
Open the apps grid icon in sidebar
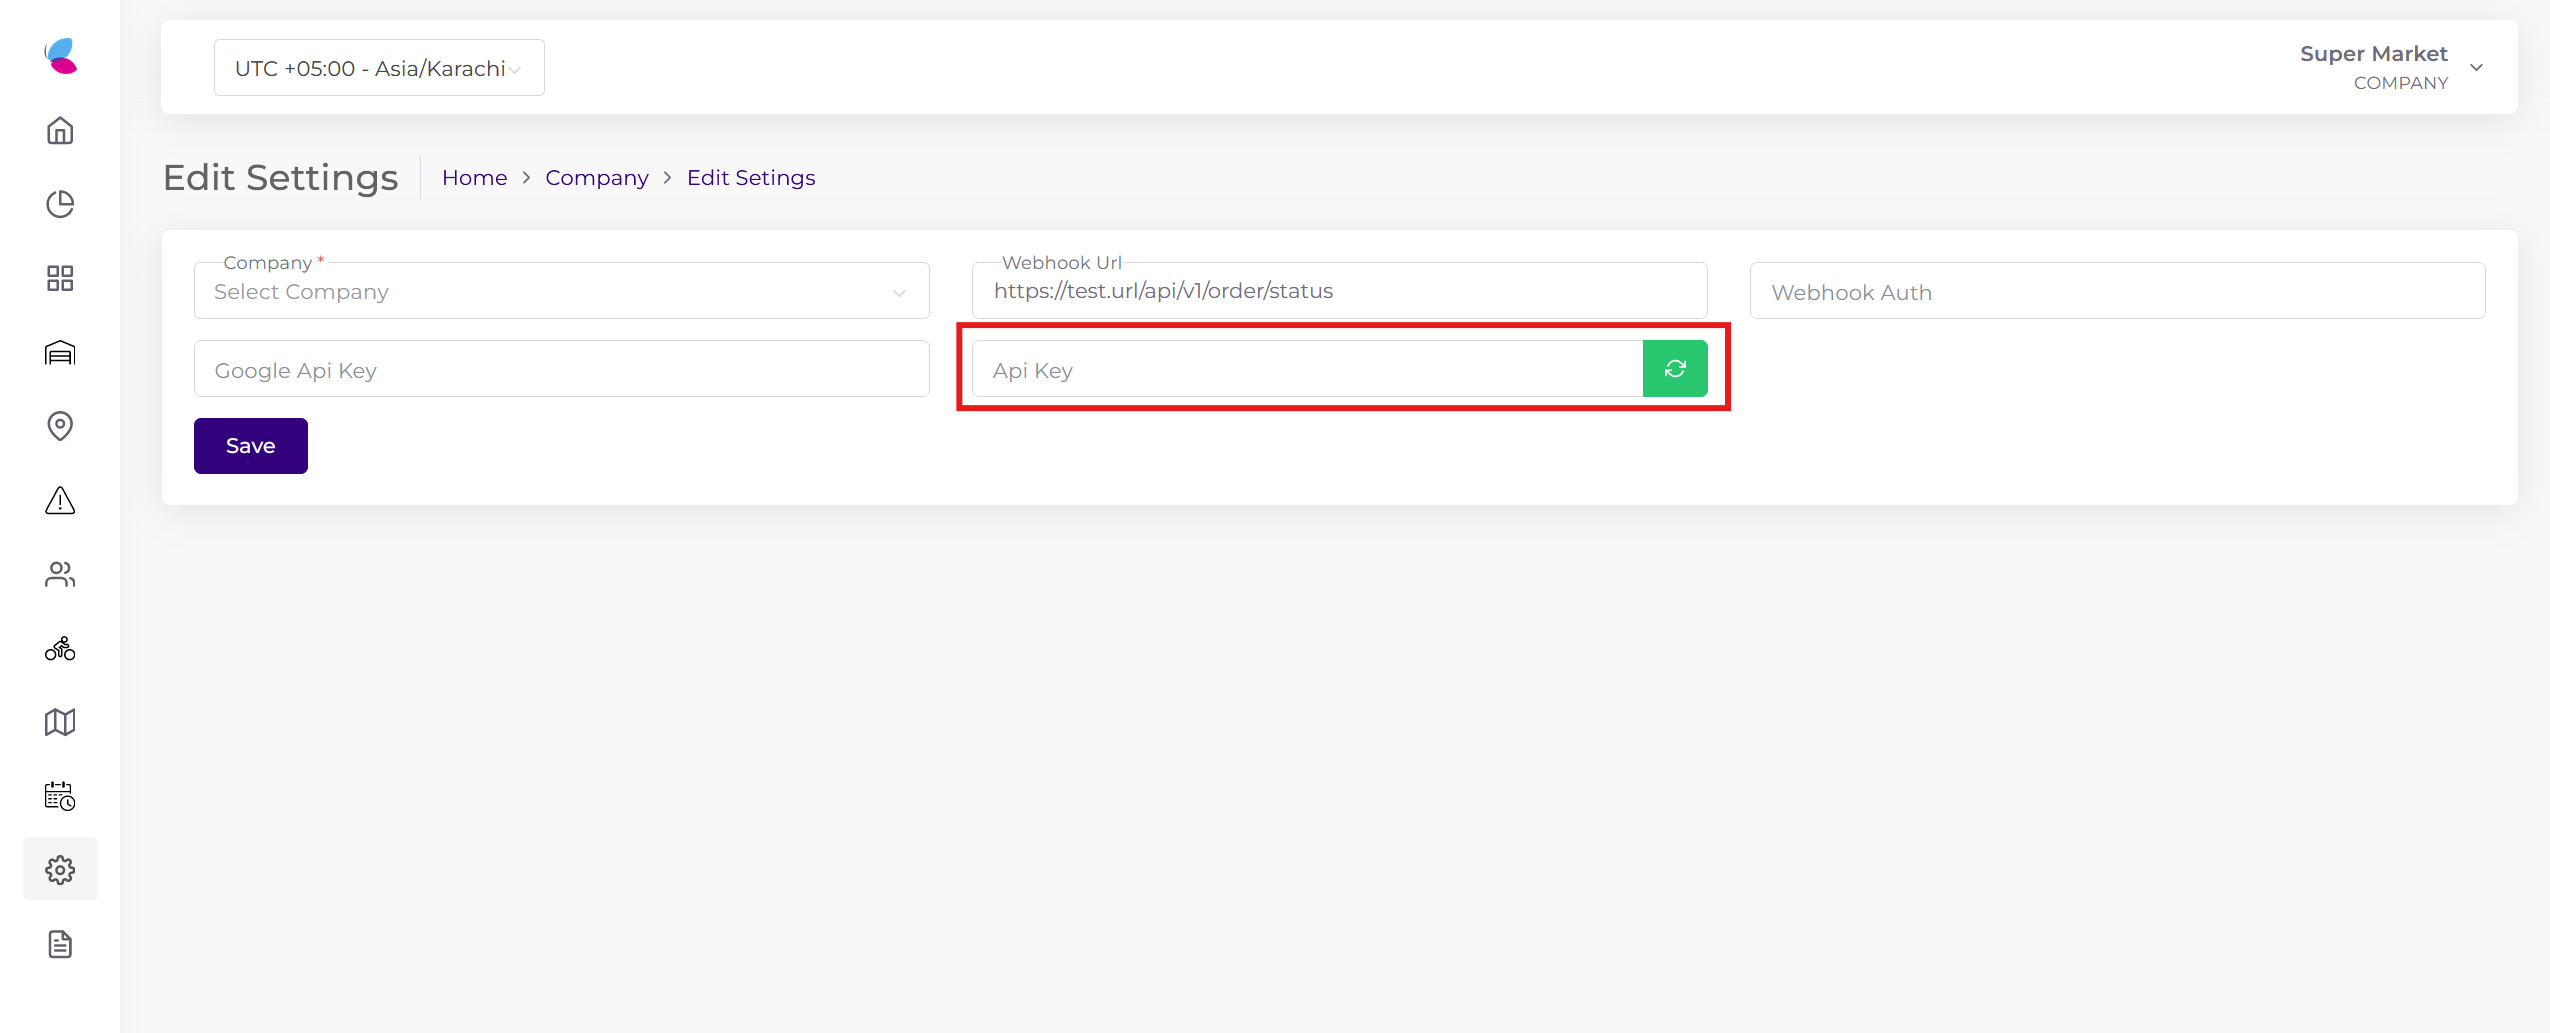[60, 278]
